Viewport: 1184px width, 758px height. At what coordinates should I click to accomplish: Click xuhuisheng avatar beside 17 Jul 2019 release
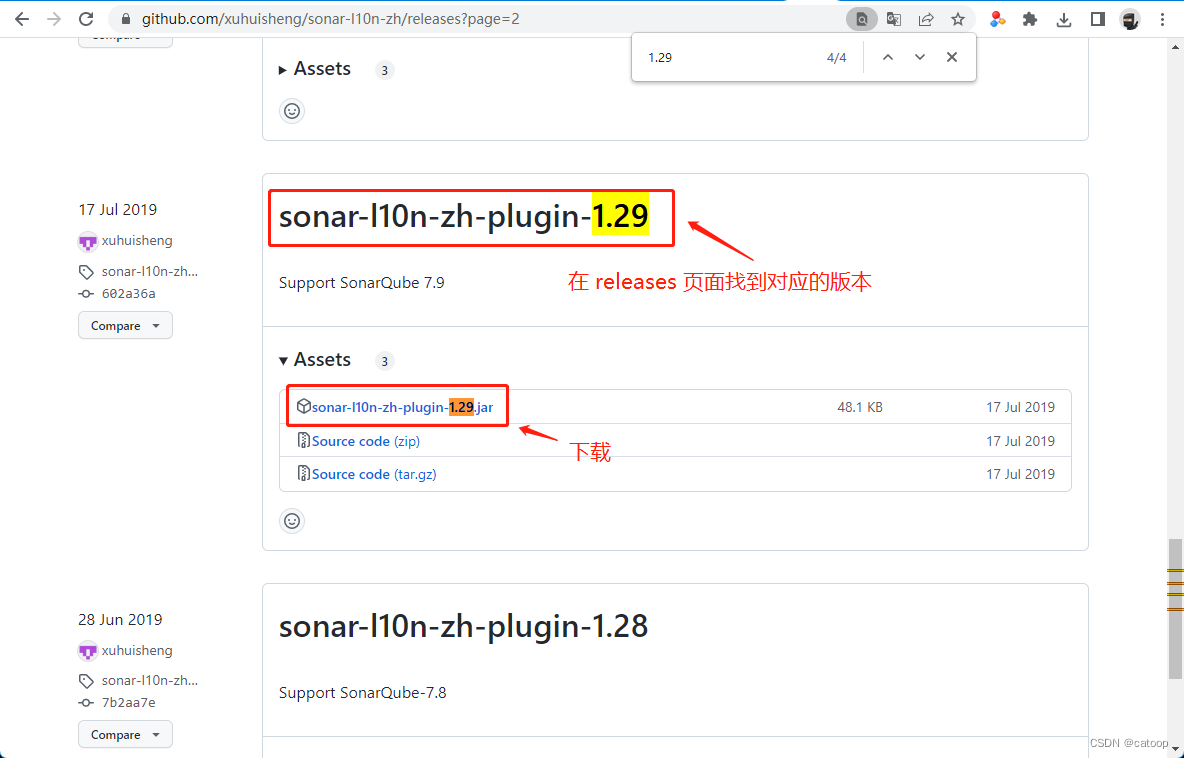(x=88, y=242)
